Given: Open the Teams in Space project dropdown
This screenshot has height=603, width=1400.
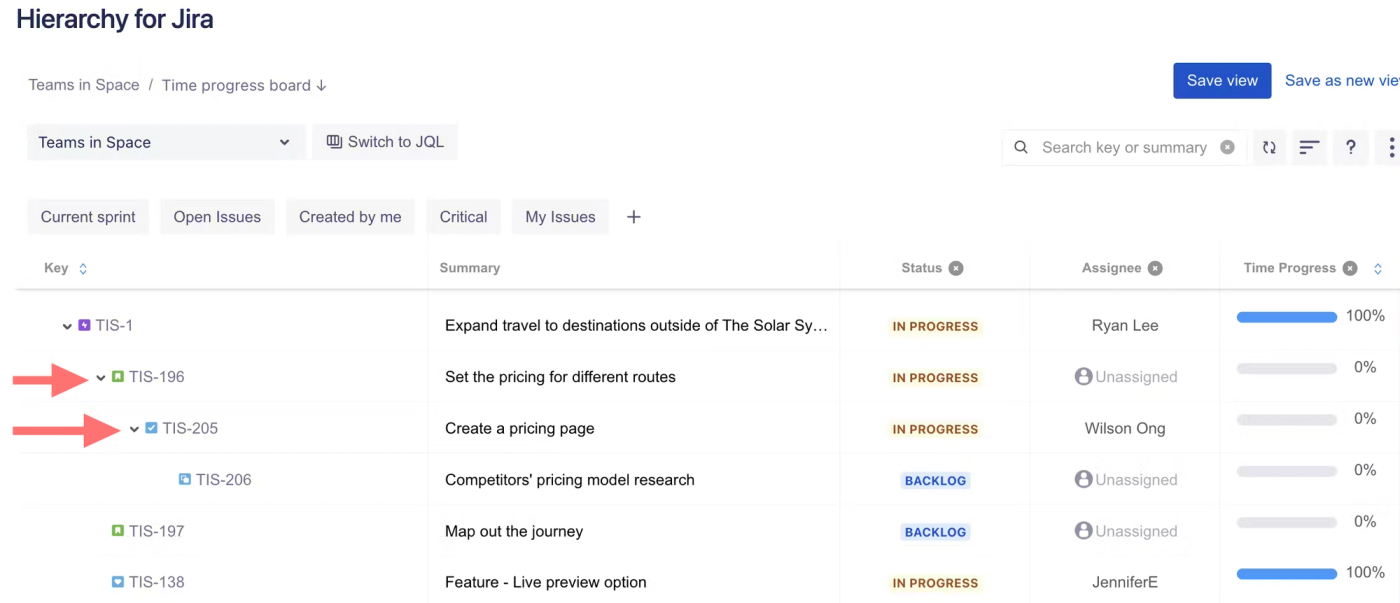Looking at the screenshot, I should pos(165,143).
